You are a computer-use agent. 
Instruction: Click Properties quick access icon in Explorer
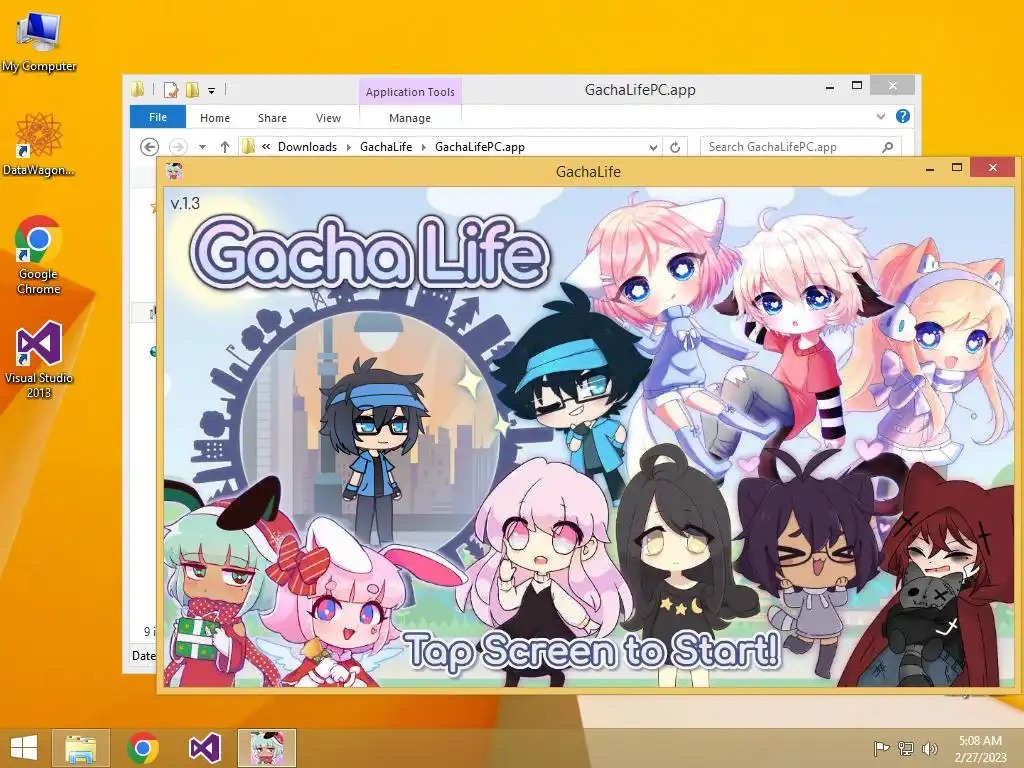pos(171,90)
